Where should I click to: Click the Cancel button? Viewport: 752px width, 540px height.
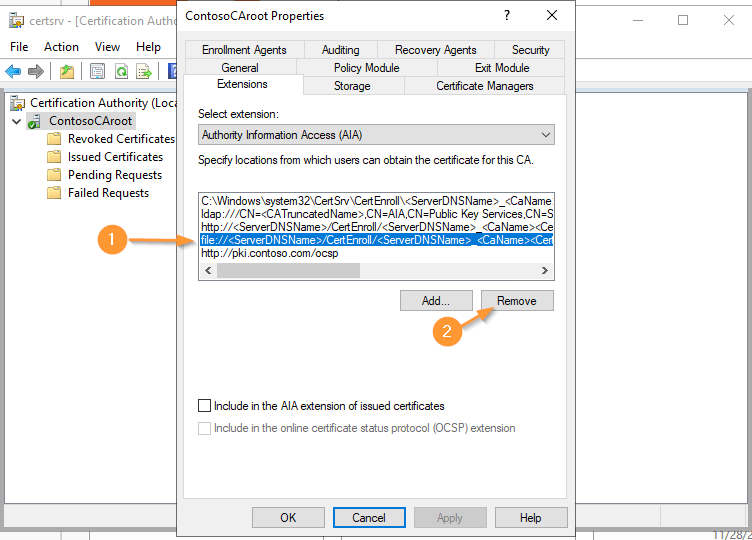[x=369, y=517]
